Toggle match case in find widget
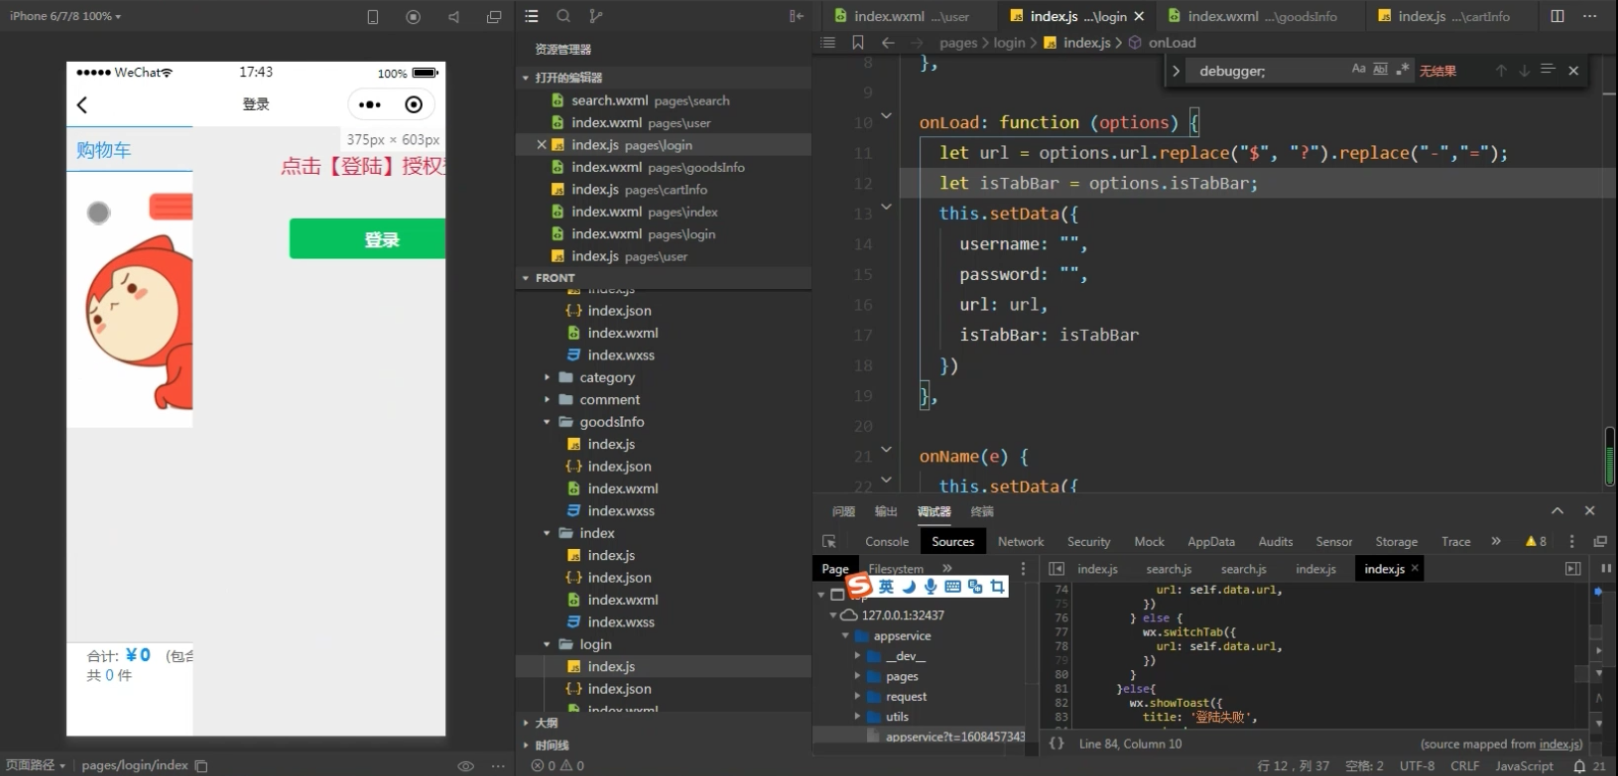The height and width of the screenshot is (776, 1618). point(1358,69)
